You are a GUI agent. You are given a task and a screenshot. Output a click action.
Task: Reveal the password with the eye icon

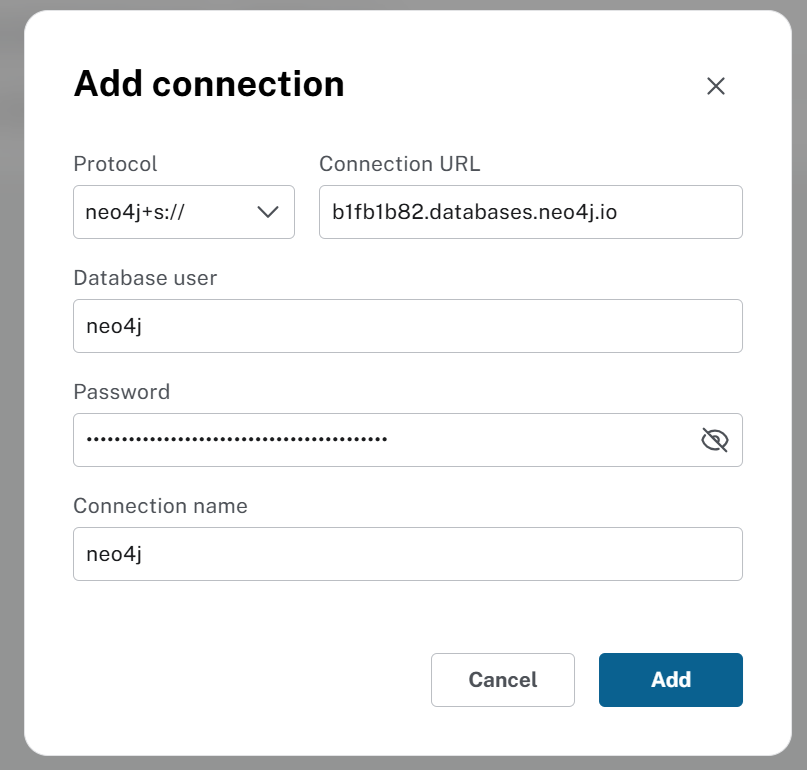pyautogui.click(x=714, y=440)
